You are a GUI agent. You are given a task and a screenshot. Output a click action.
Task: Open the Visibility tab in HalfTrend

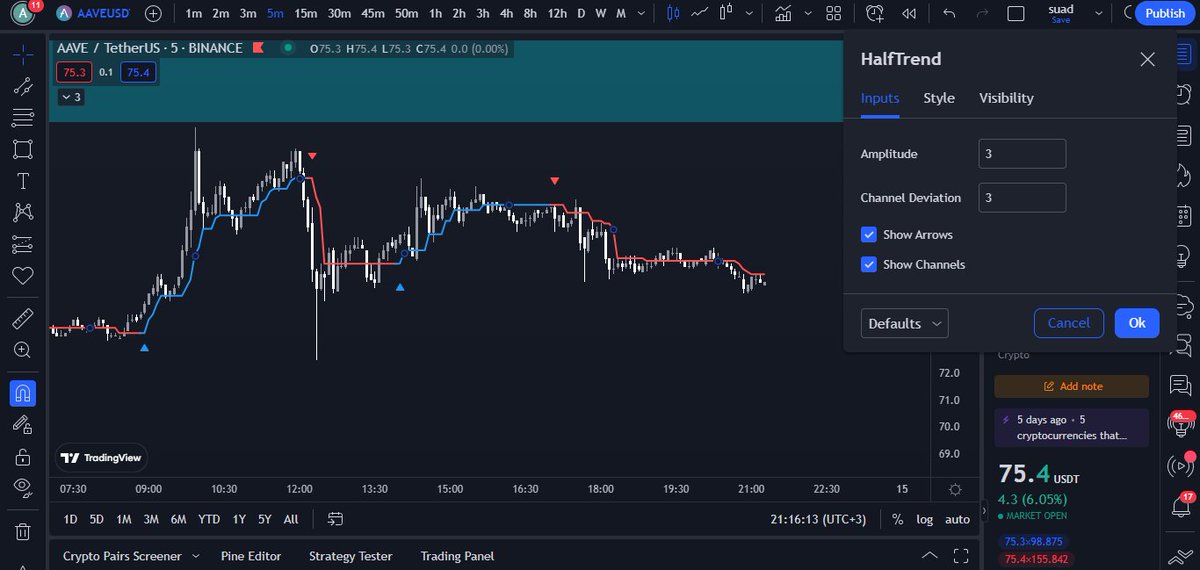pos(1006,98)
